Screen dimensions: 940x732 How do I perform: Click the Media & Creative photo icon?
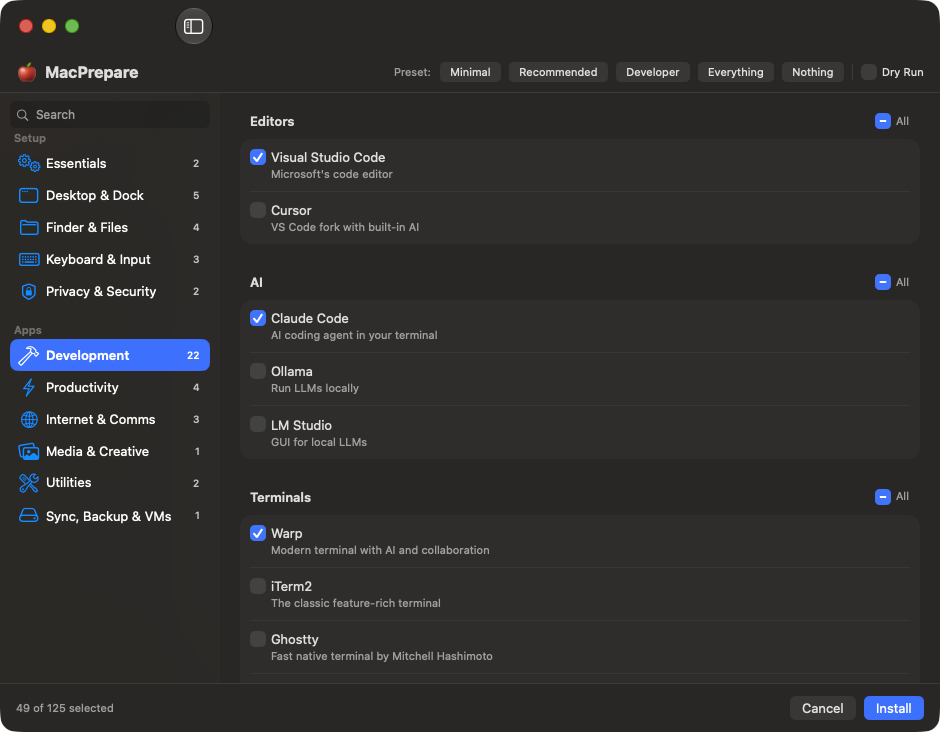[x=29, y=451]
